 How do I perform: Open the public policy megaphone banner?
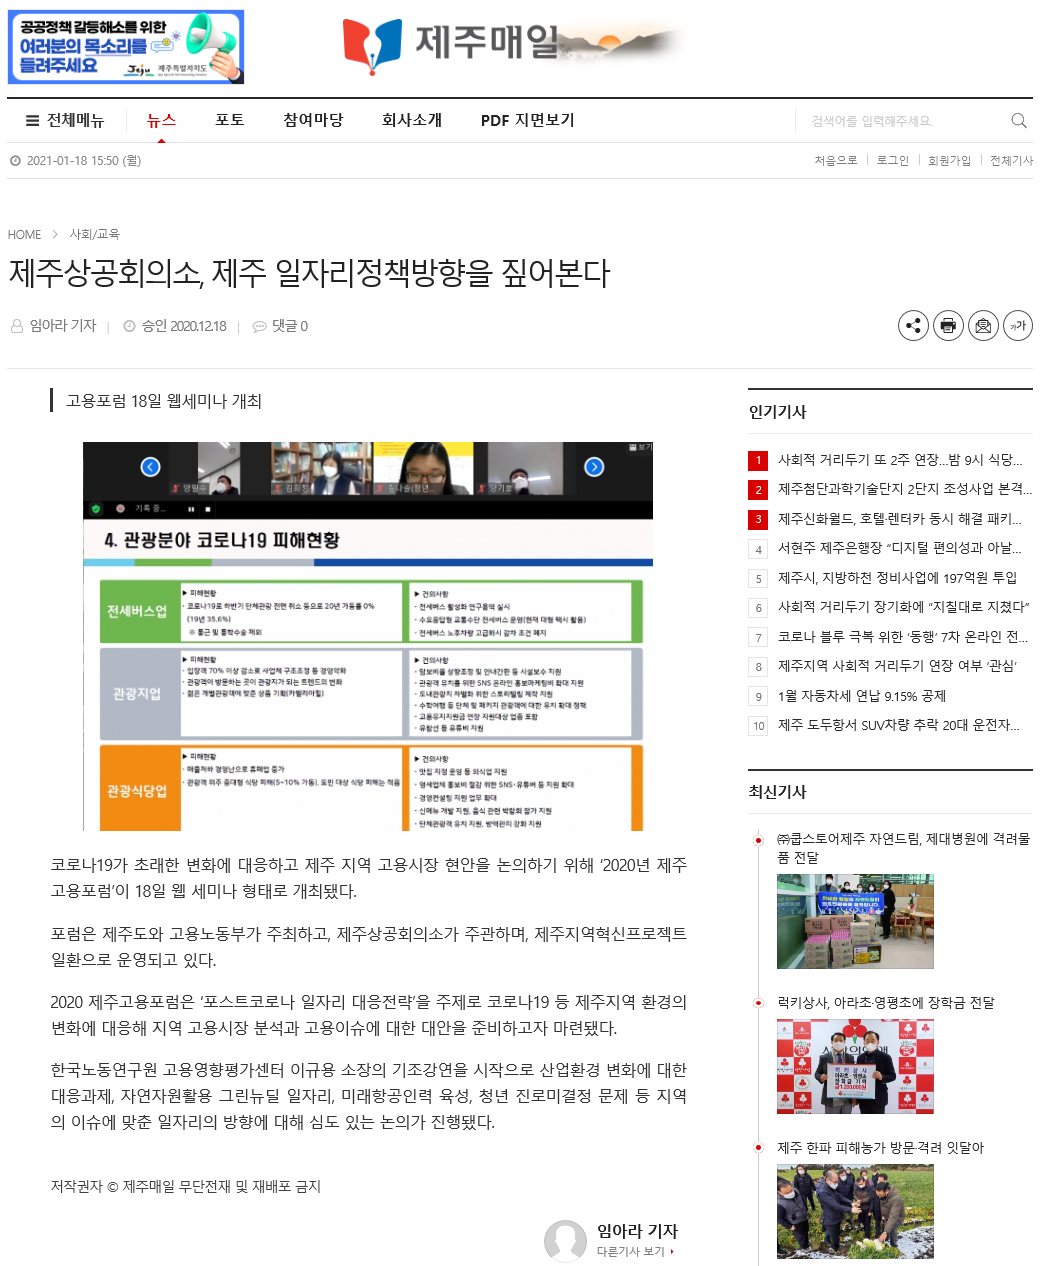(x=126, y=47)
